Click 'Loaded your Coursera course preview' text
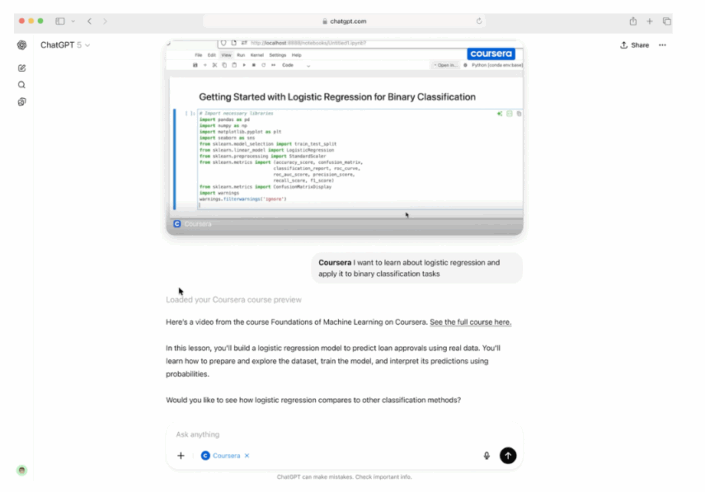This screenshot has width=705, height=492. point(233,300)
